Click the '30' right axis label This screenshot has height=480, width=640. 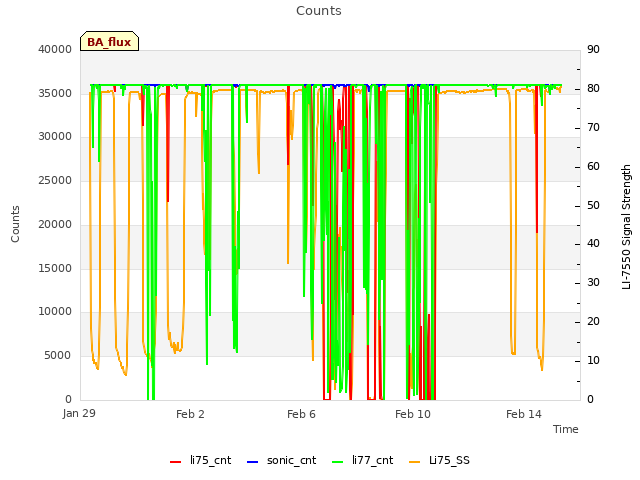[593, 282]
